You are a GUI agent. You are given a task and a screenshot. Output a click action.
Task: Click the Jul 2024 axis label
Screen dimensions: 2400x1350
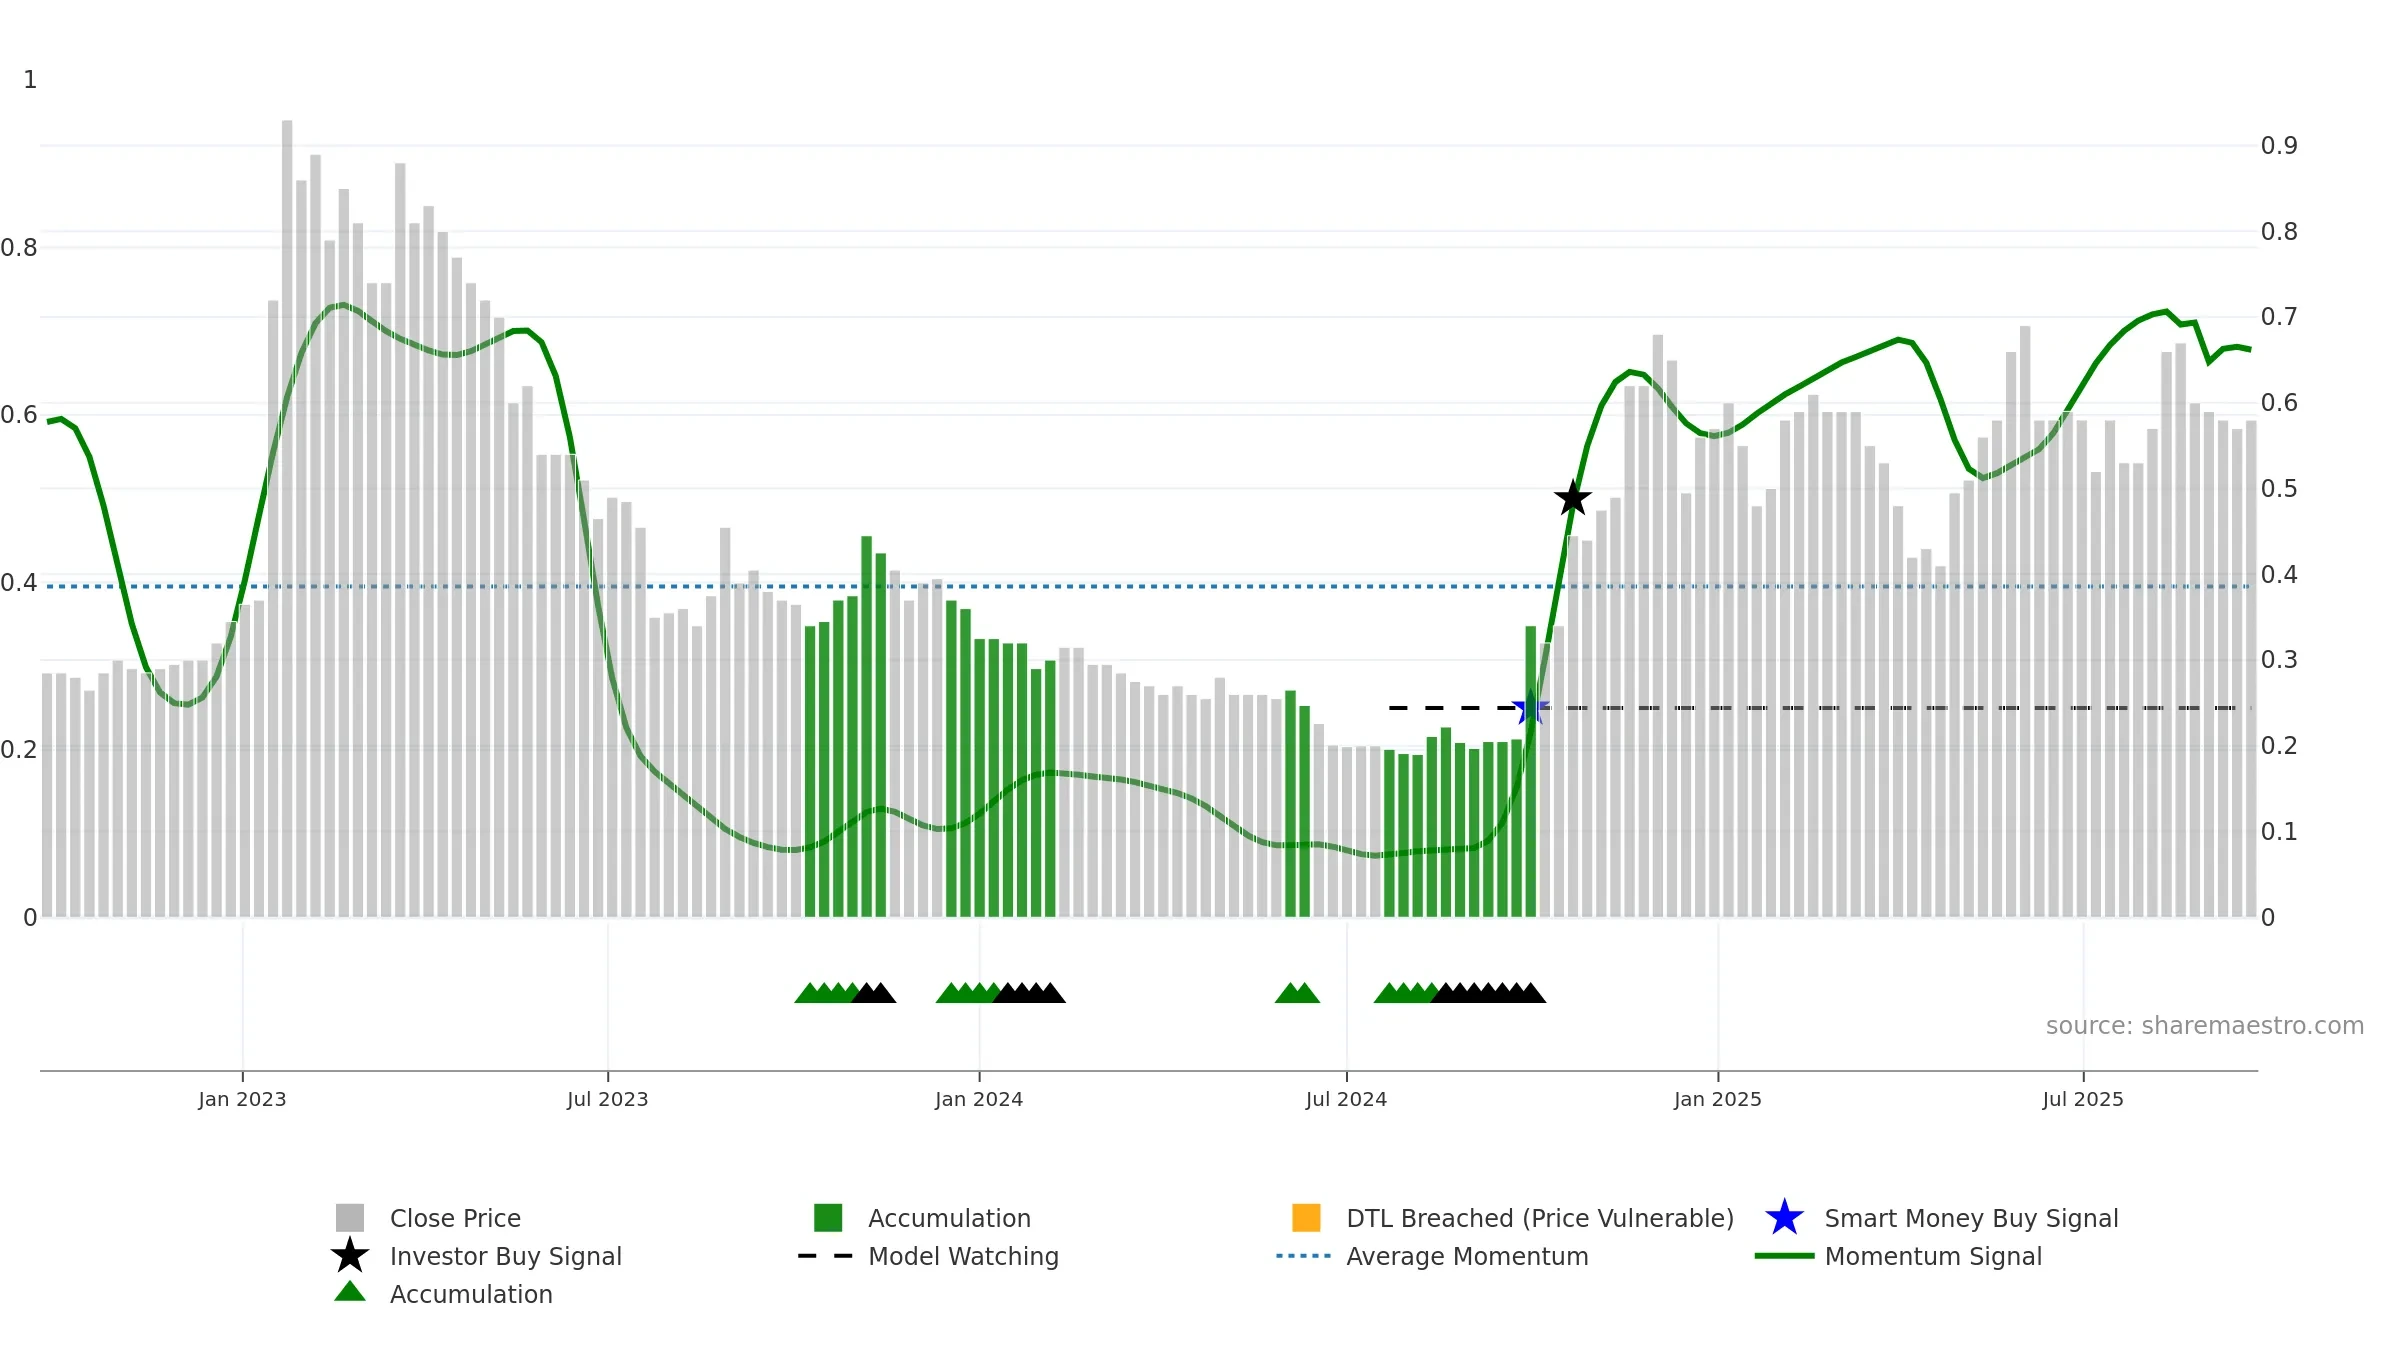click(x=1346, y=1099)
